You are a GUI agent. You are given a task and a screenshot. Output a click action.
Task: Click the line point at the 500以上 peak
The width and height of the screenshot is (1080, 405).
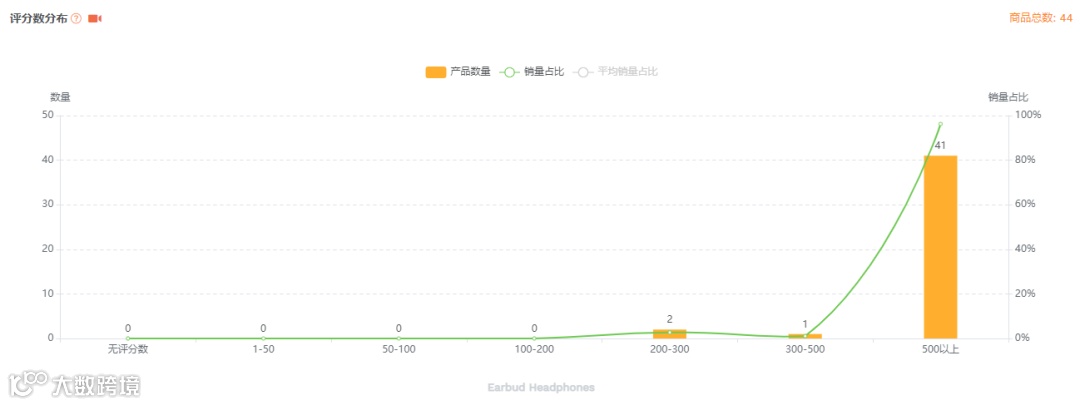pos(940,124)
